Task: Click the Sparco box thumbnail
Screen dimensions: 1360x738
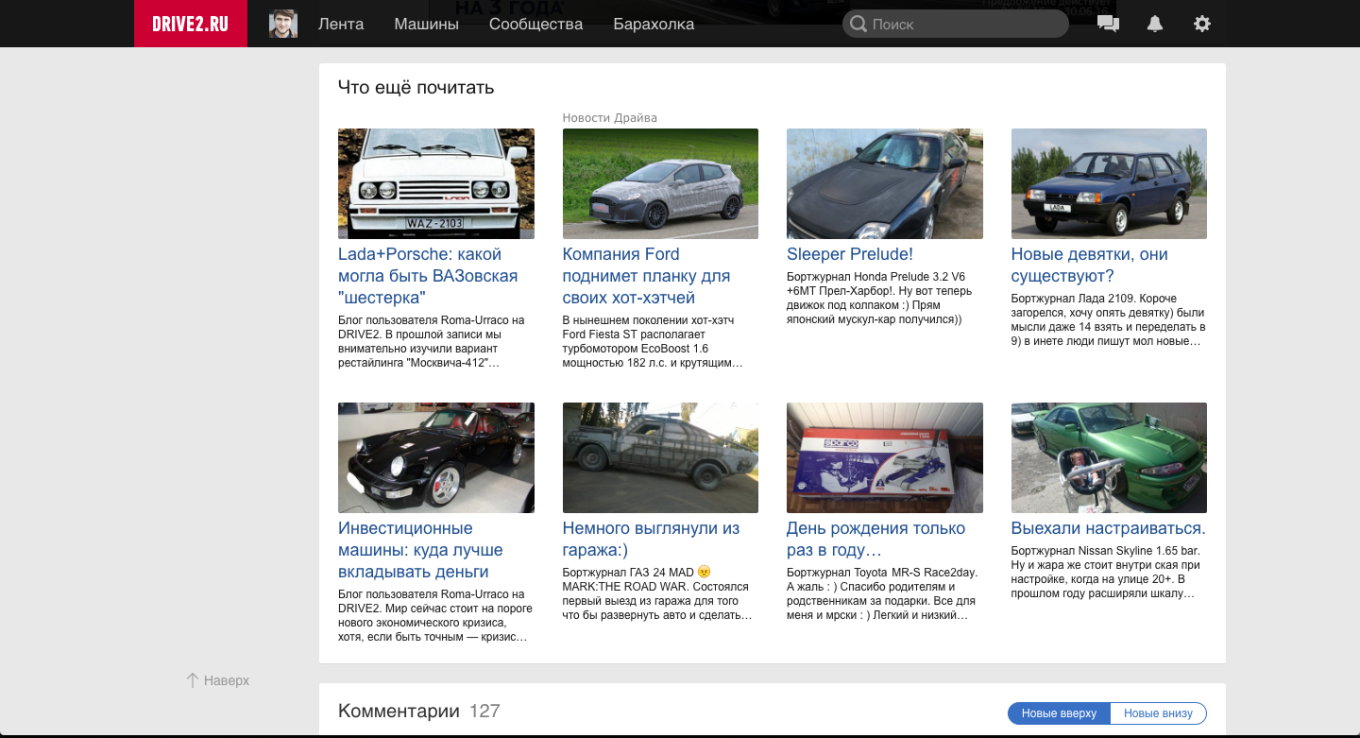Action: tap(885, 457)
